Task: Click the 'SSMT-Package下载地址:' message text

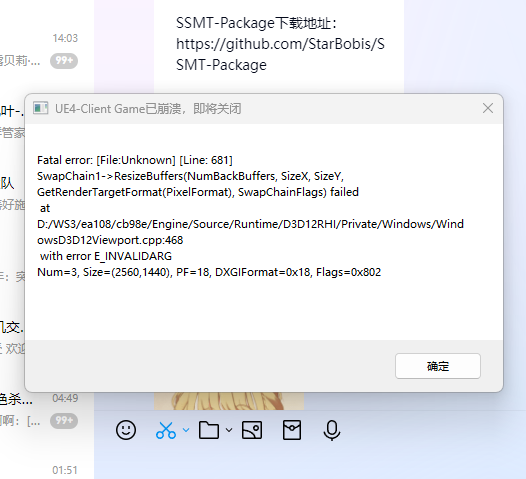Action: [x=256, y=23]
